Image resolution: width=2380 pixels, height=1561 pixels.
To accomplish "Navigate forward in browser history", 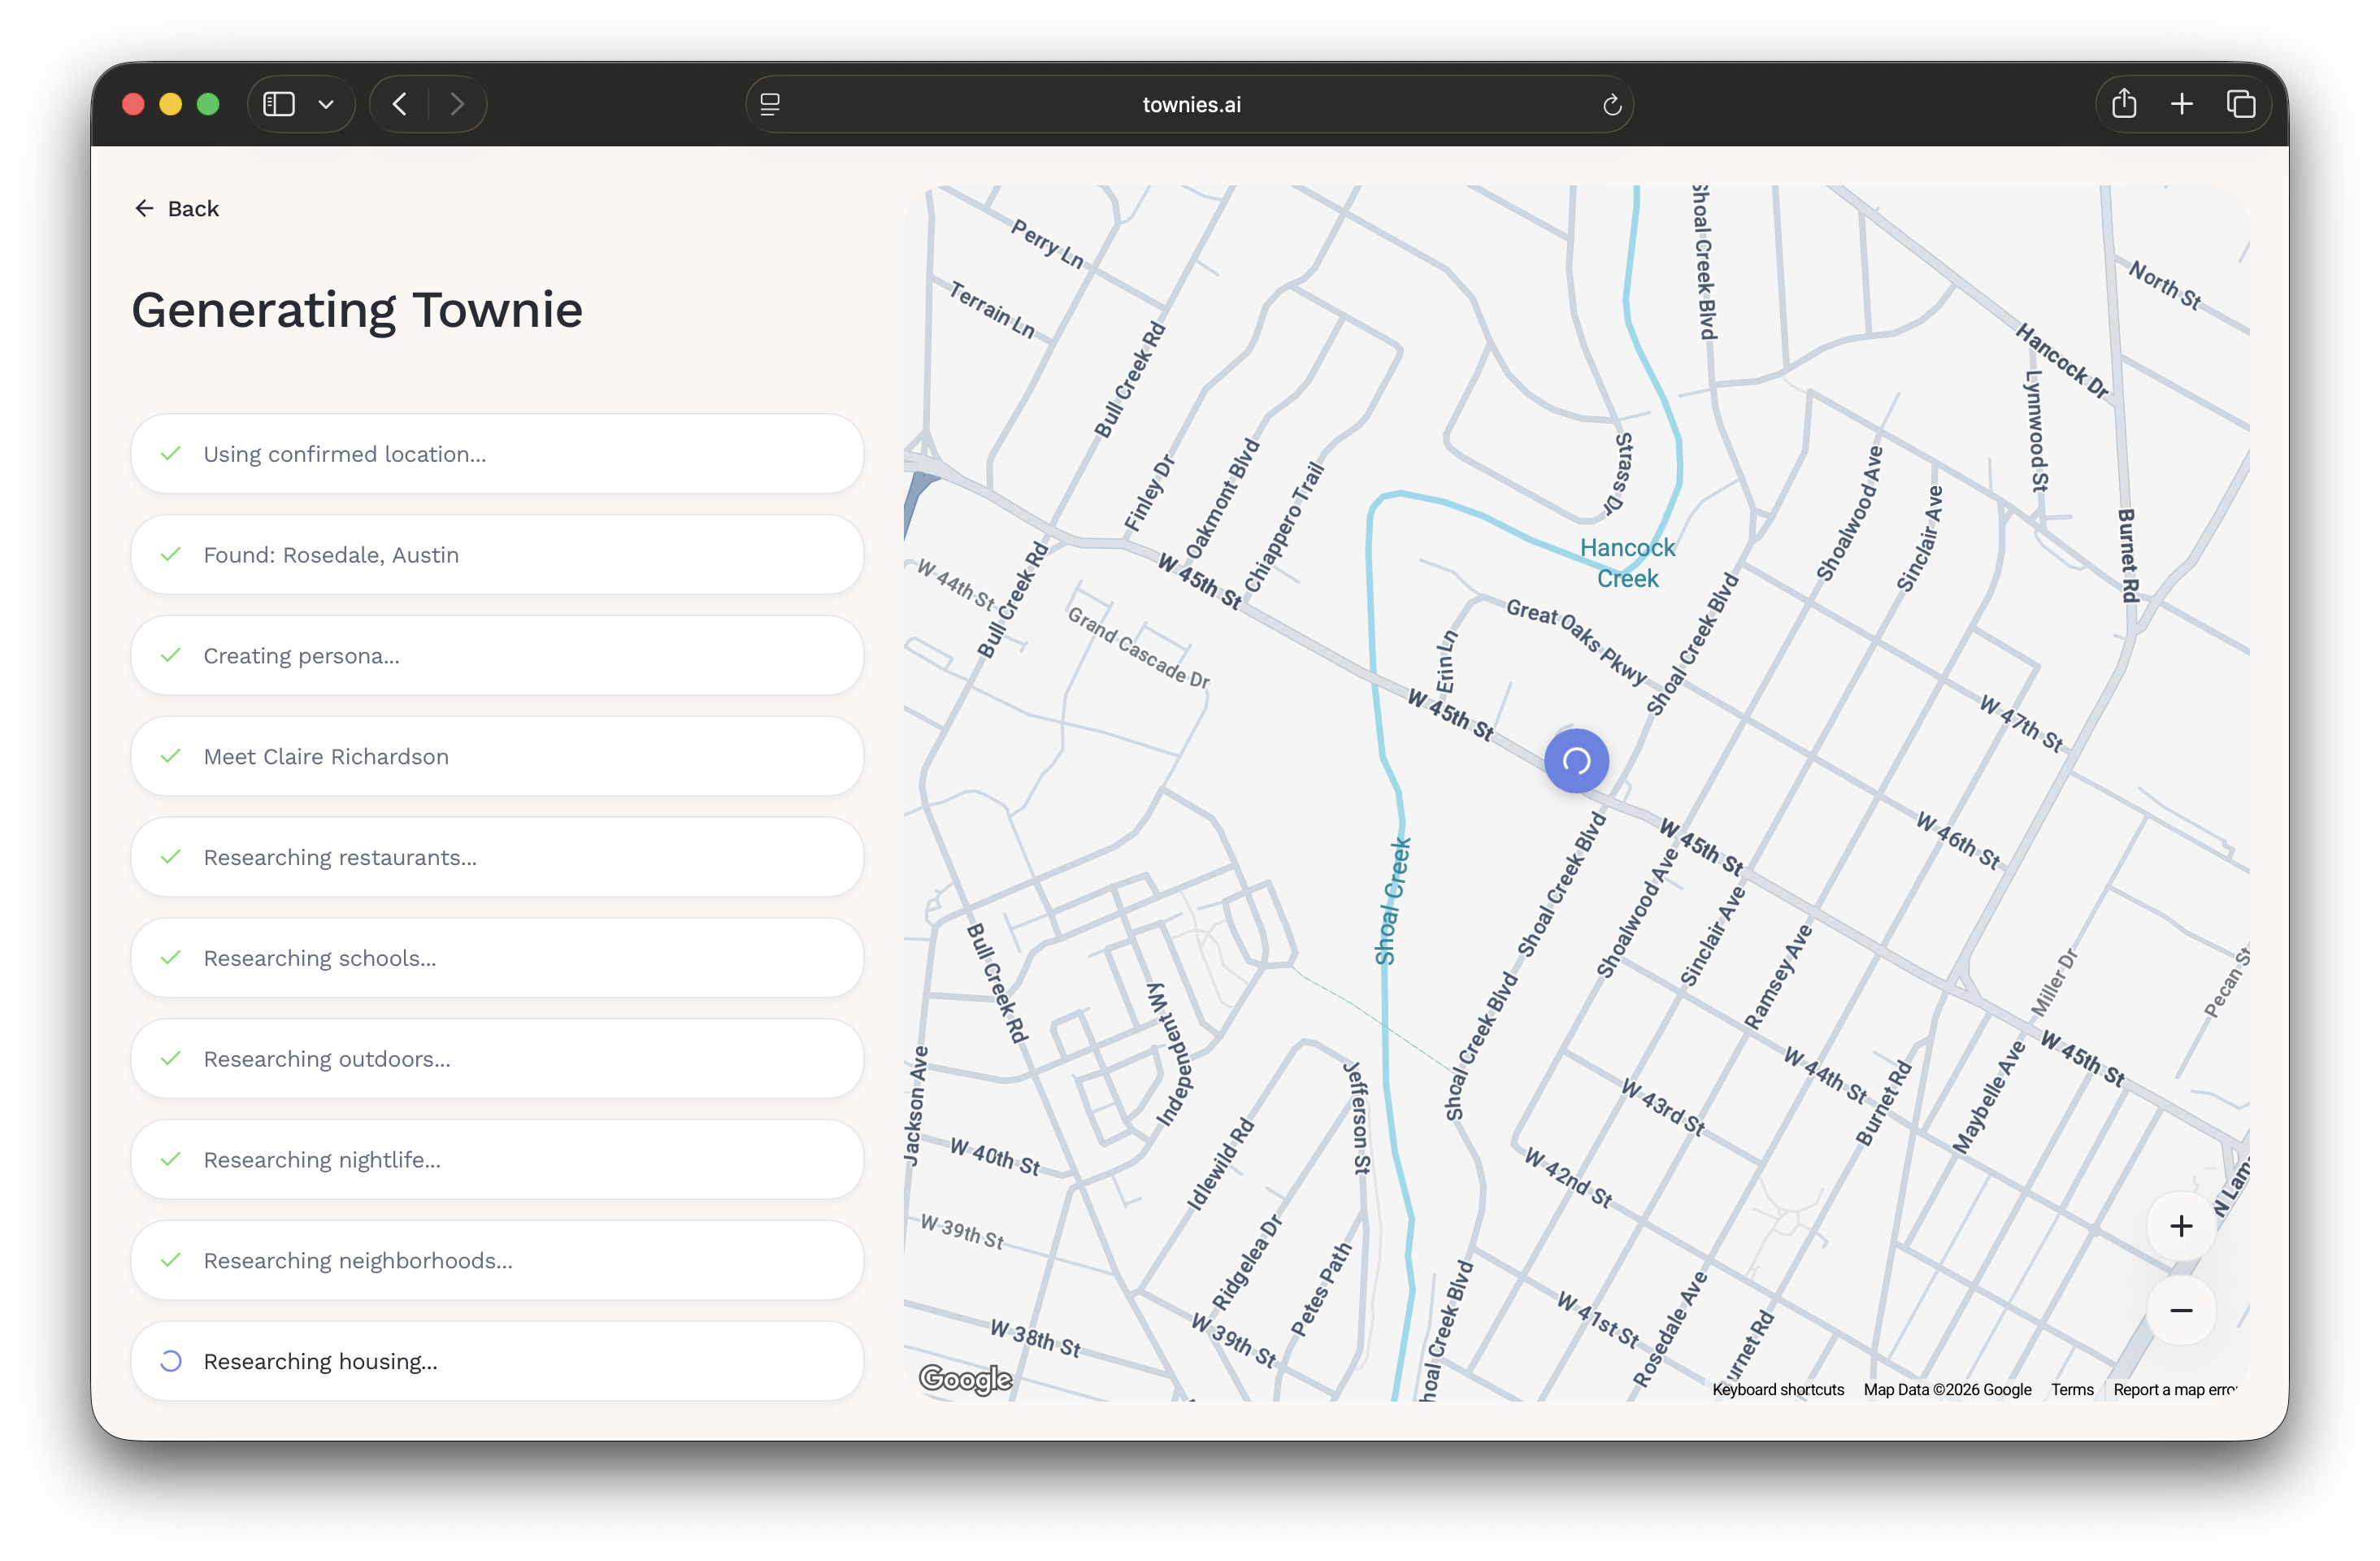I will click(x=458, y=103).
